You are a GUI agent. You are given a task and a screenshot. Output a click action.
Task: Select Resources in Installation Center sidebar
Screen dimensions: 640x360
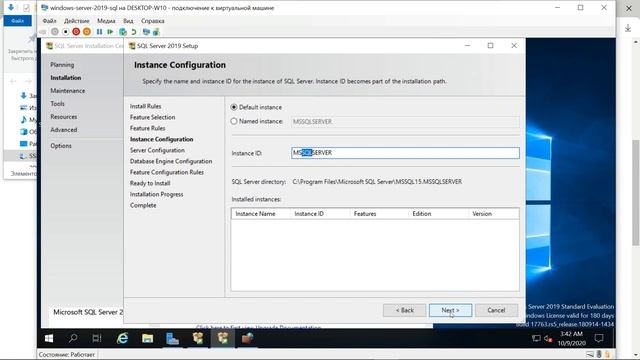[x=64, y=117]
